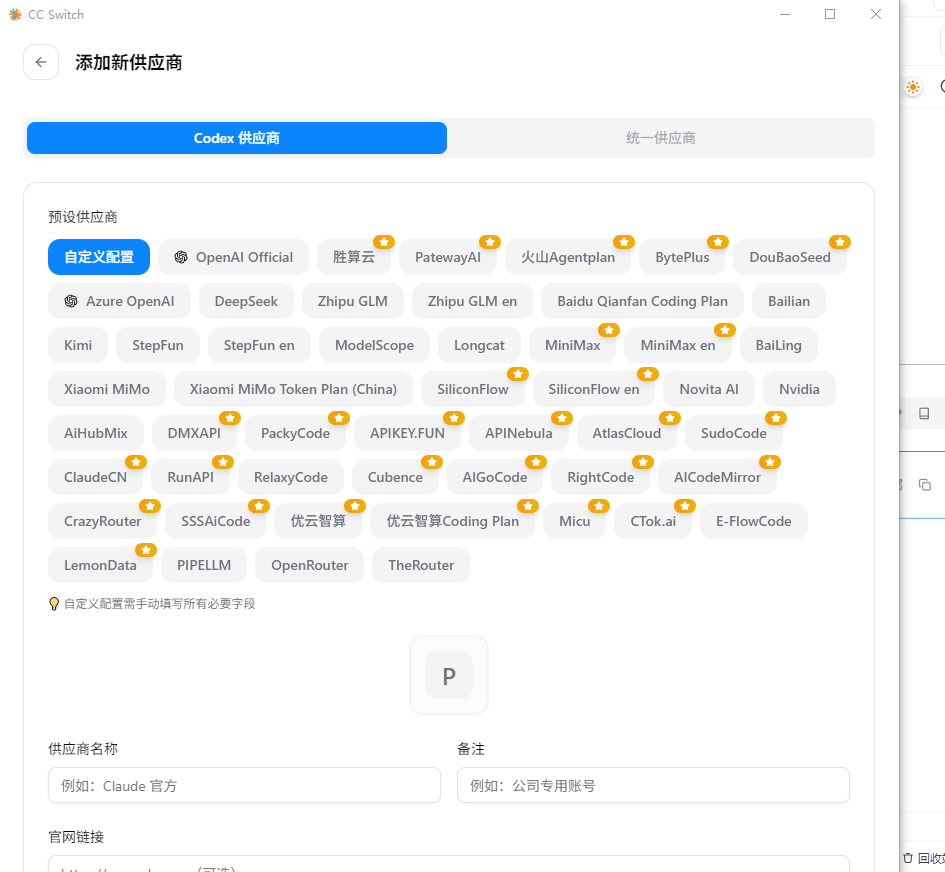Switch to the 统一供应商 tab
The image size is (945, 872).
tap(661, 138)
